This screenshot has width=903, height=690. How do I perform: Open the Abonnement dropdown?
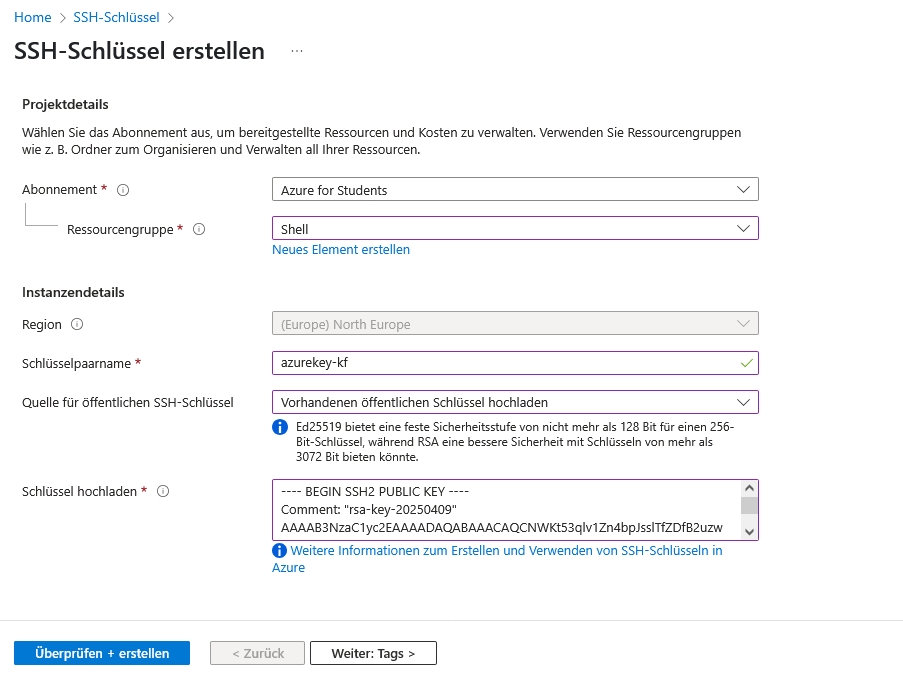[x=514, y=190]
